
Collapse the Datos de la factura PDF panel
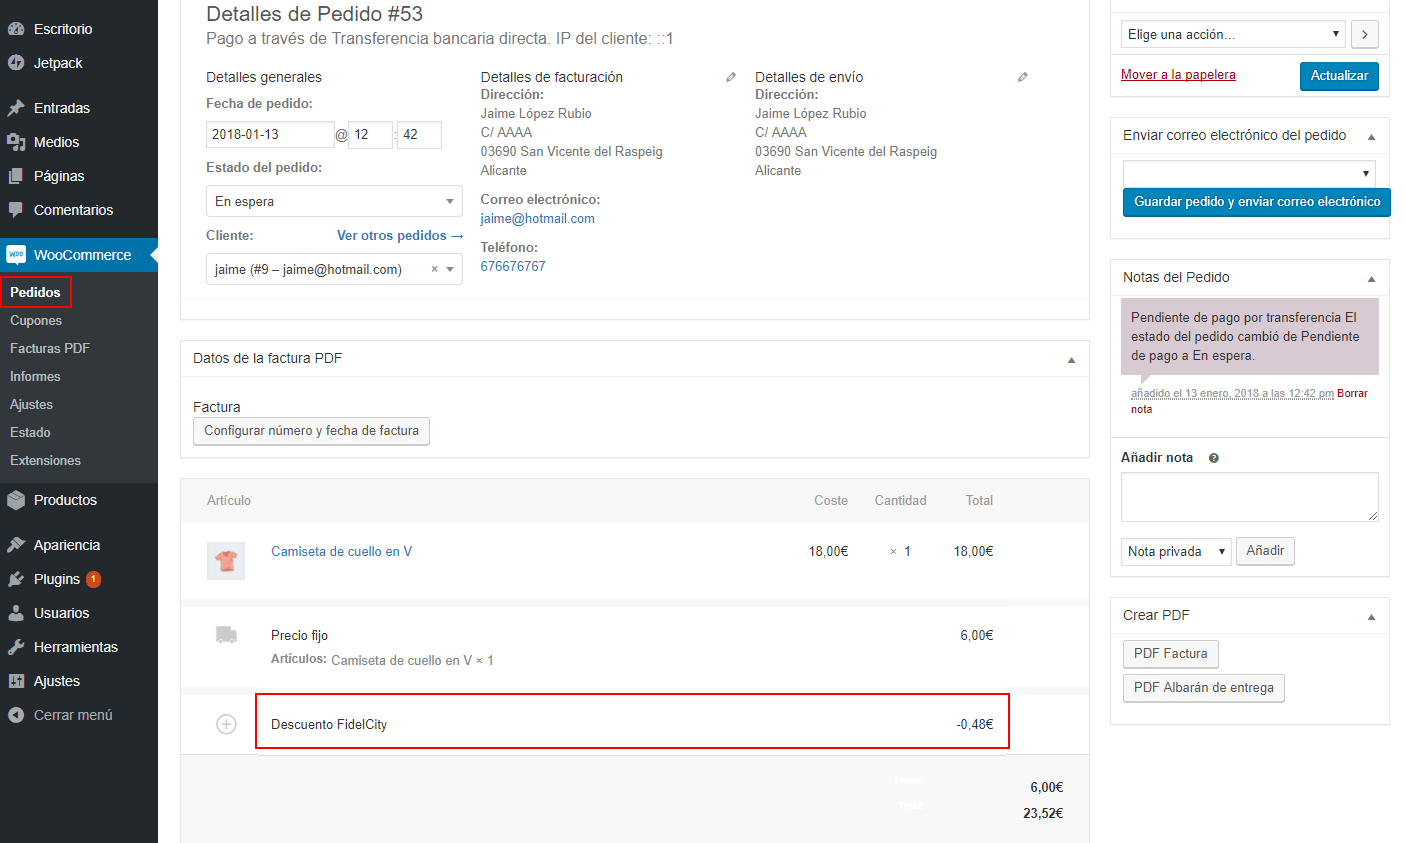(1071, 359)
